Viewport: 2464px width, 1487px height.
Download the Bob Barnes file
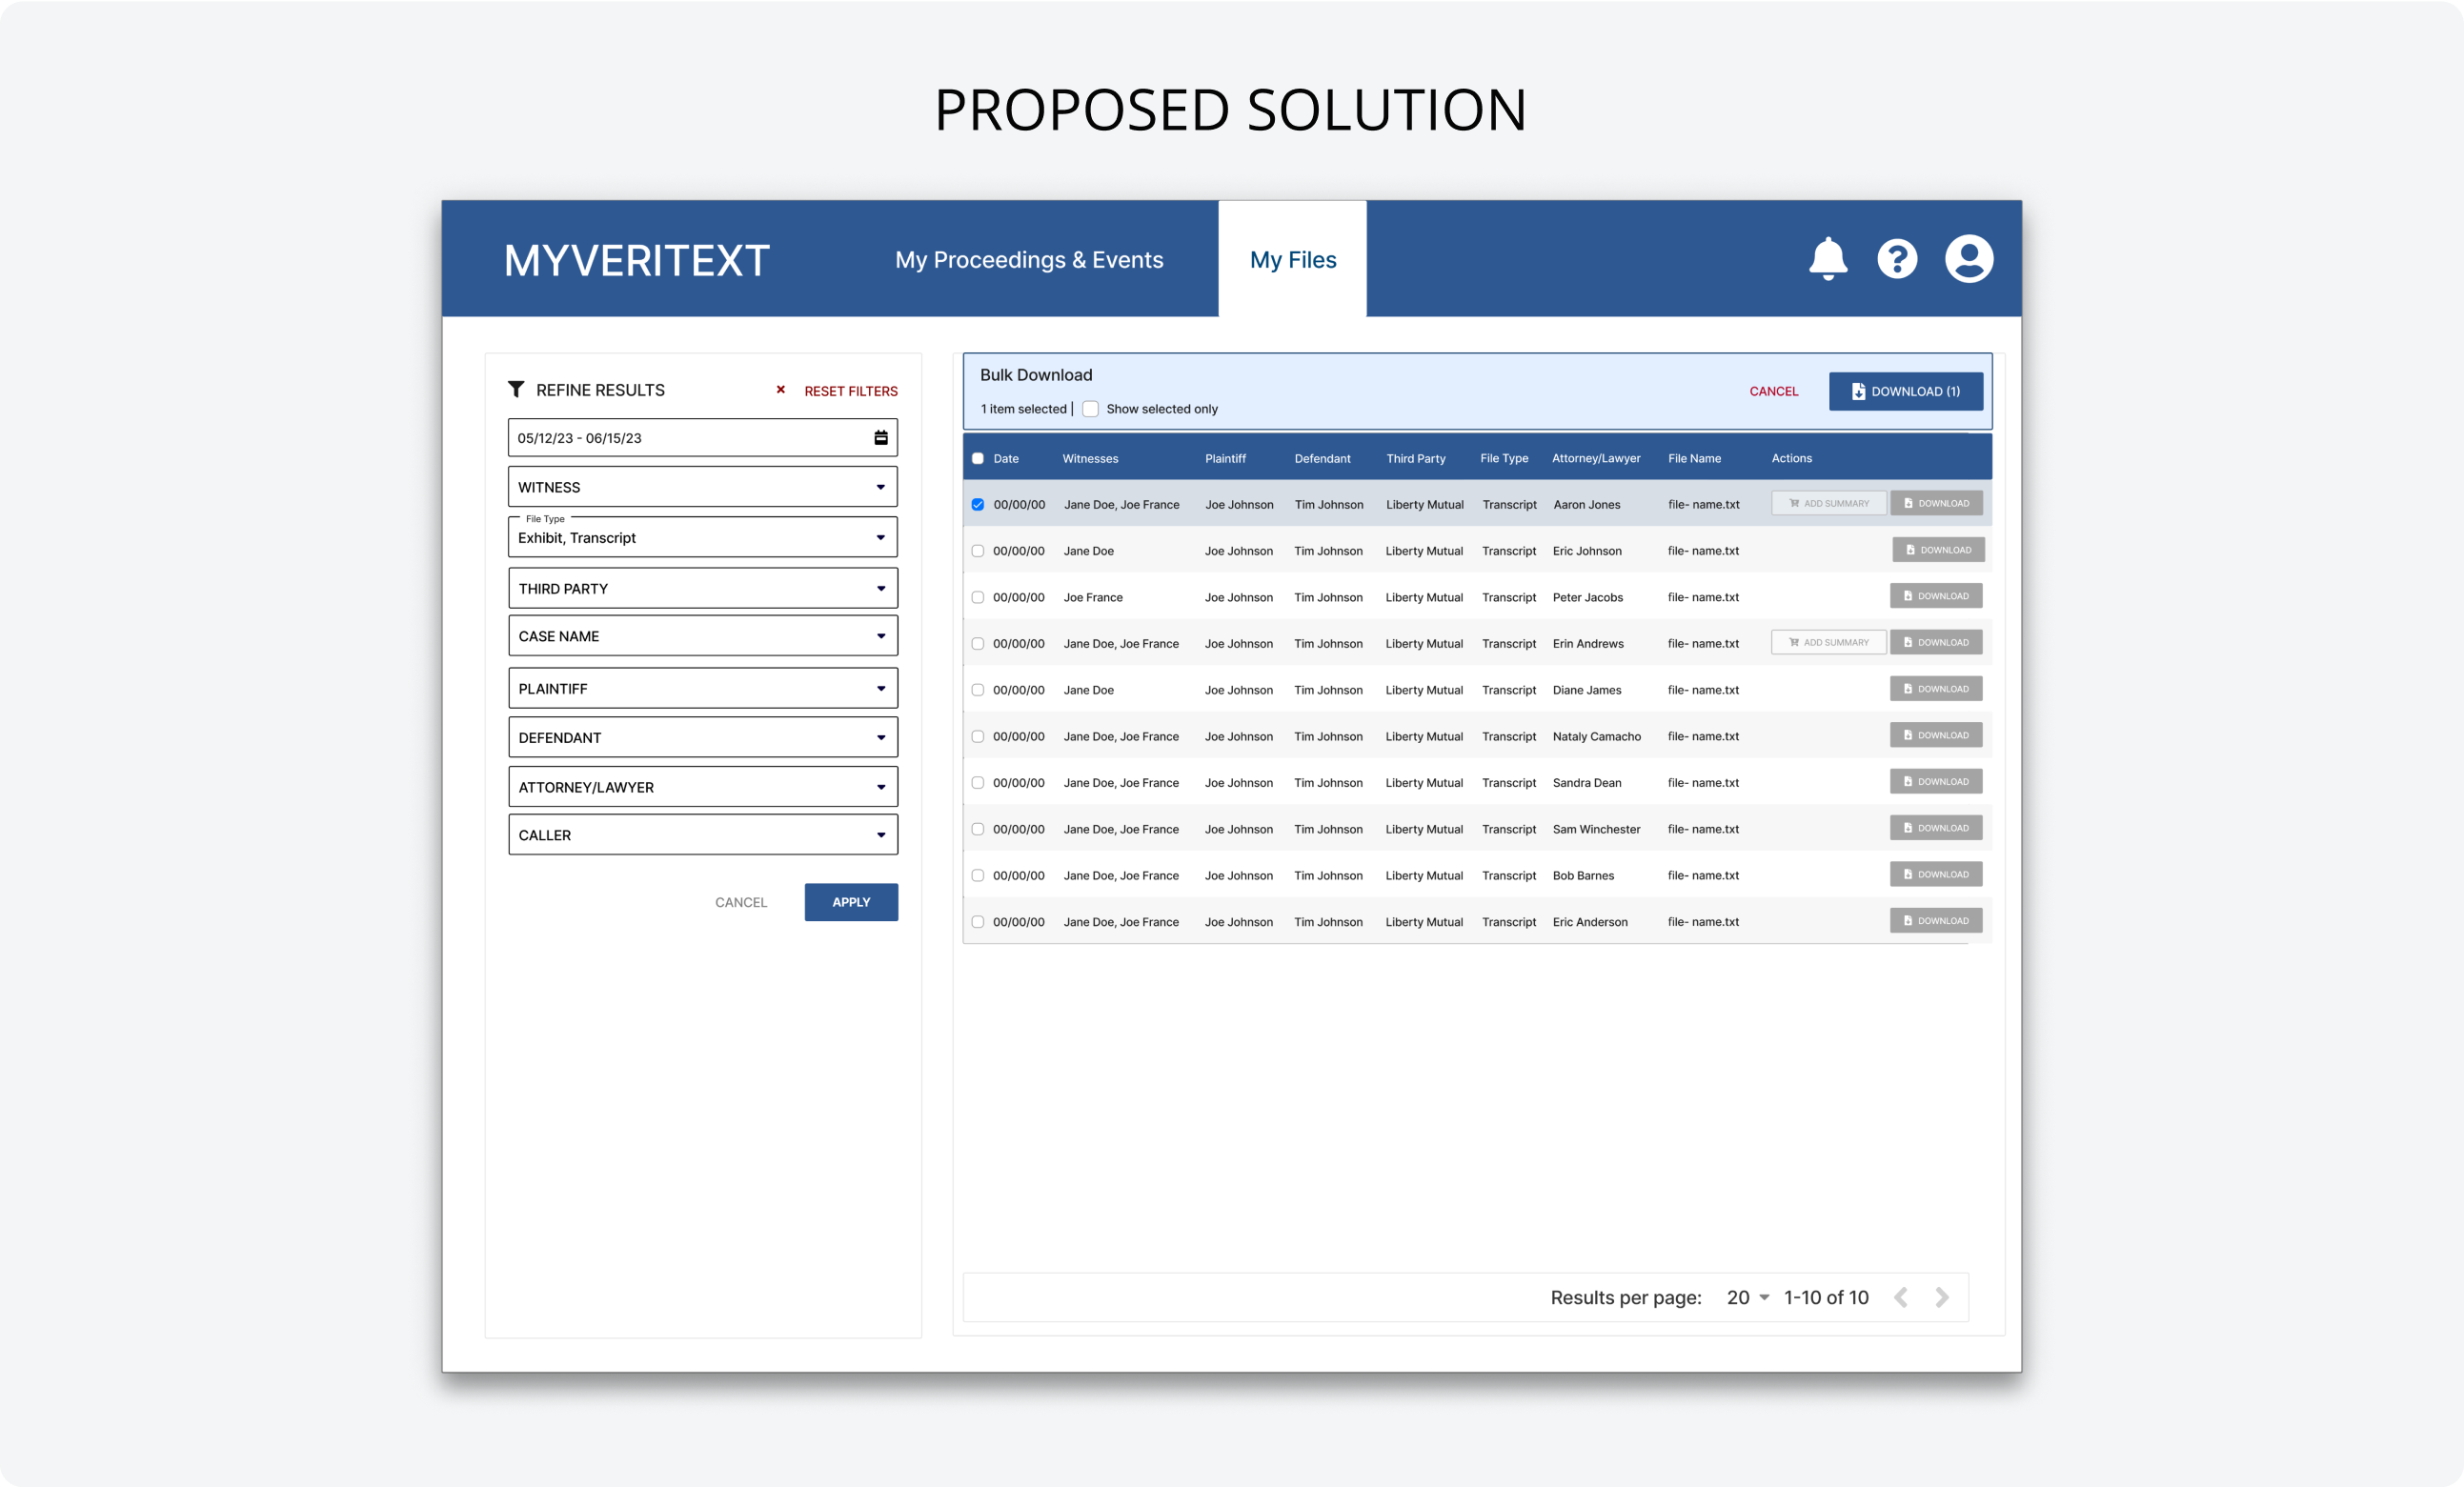(x=1936, y=874)
